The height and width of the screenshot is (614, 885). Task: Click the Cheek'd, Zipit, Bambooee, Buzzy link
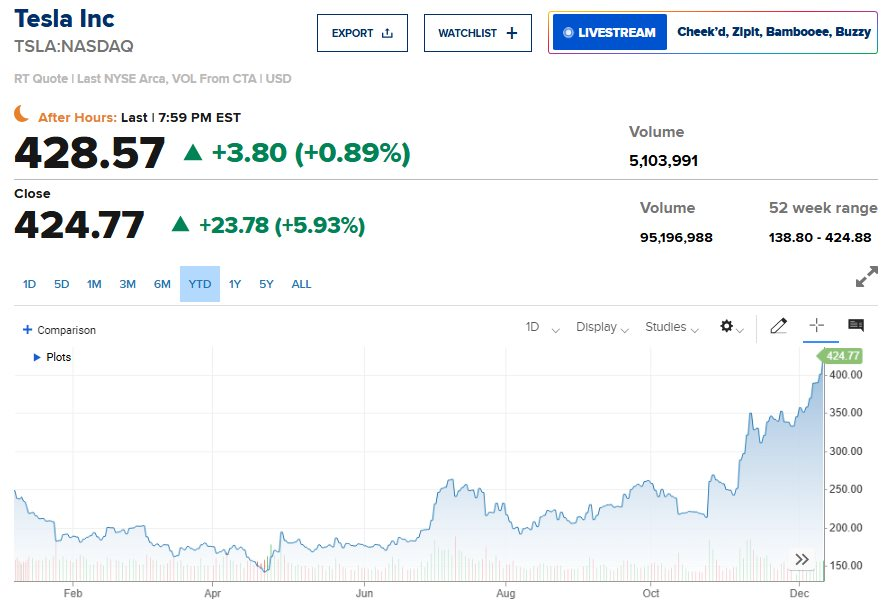coord(773,33)
